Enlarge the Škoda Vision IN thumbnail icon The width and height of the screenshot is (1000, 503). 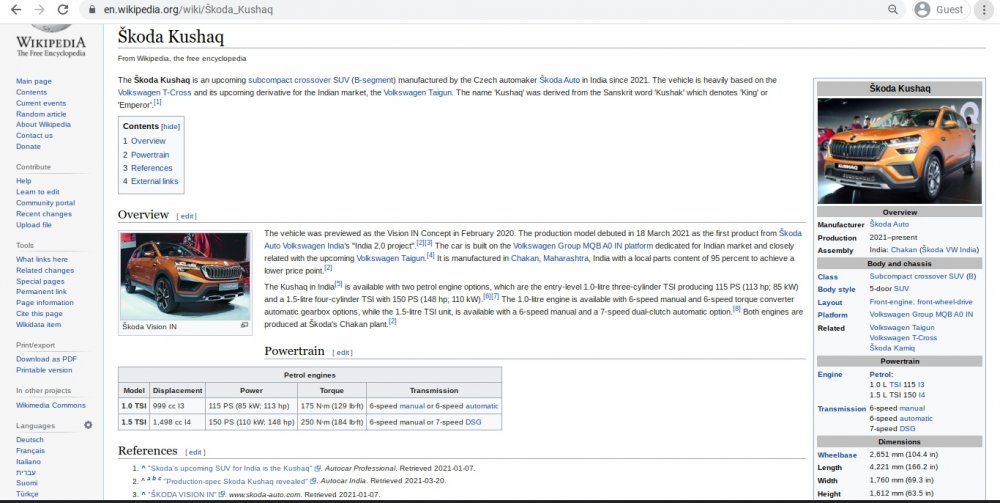pos(244,325)
